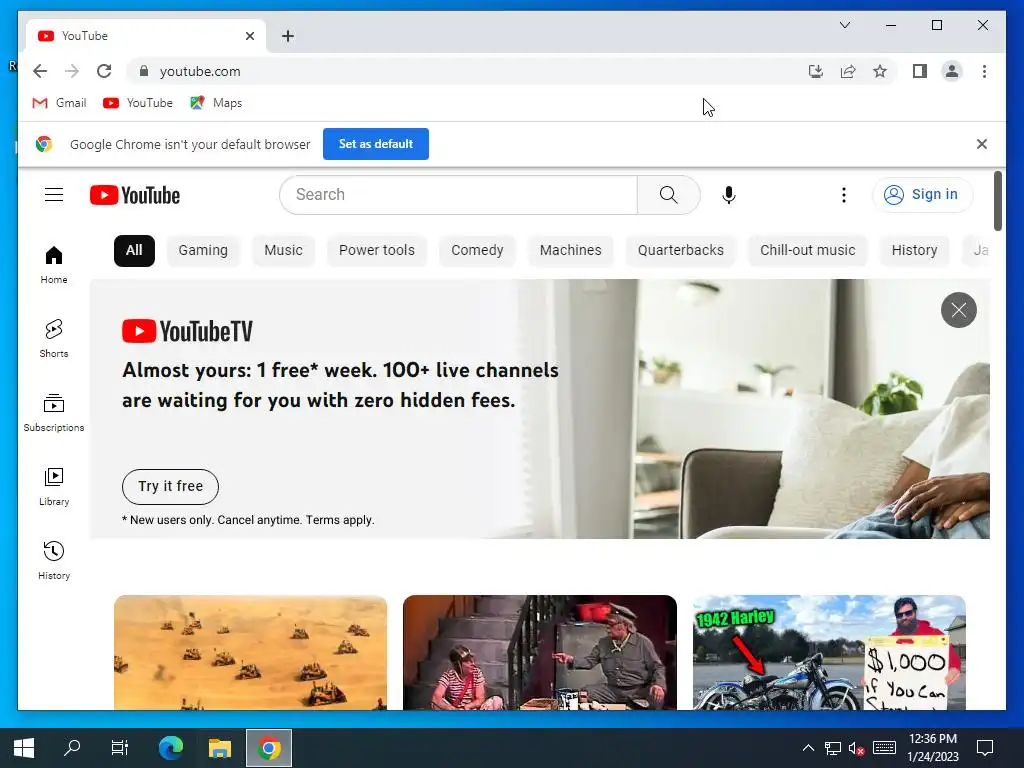Click Set as default button

click(376, 144)
